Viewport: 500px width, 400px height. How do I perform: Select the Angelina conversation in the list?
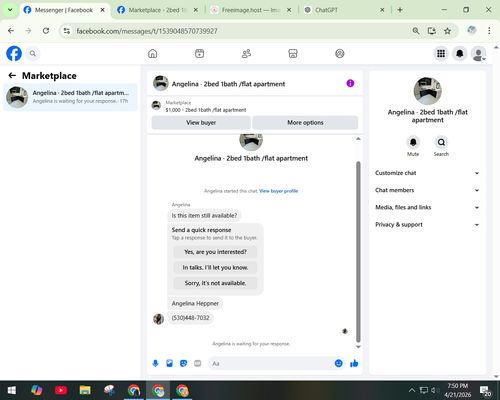(70, 97)
